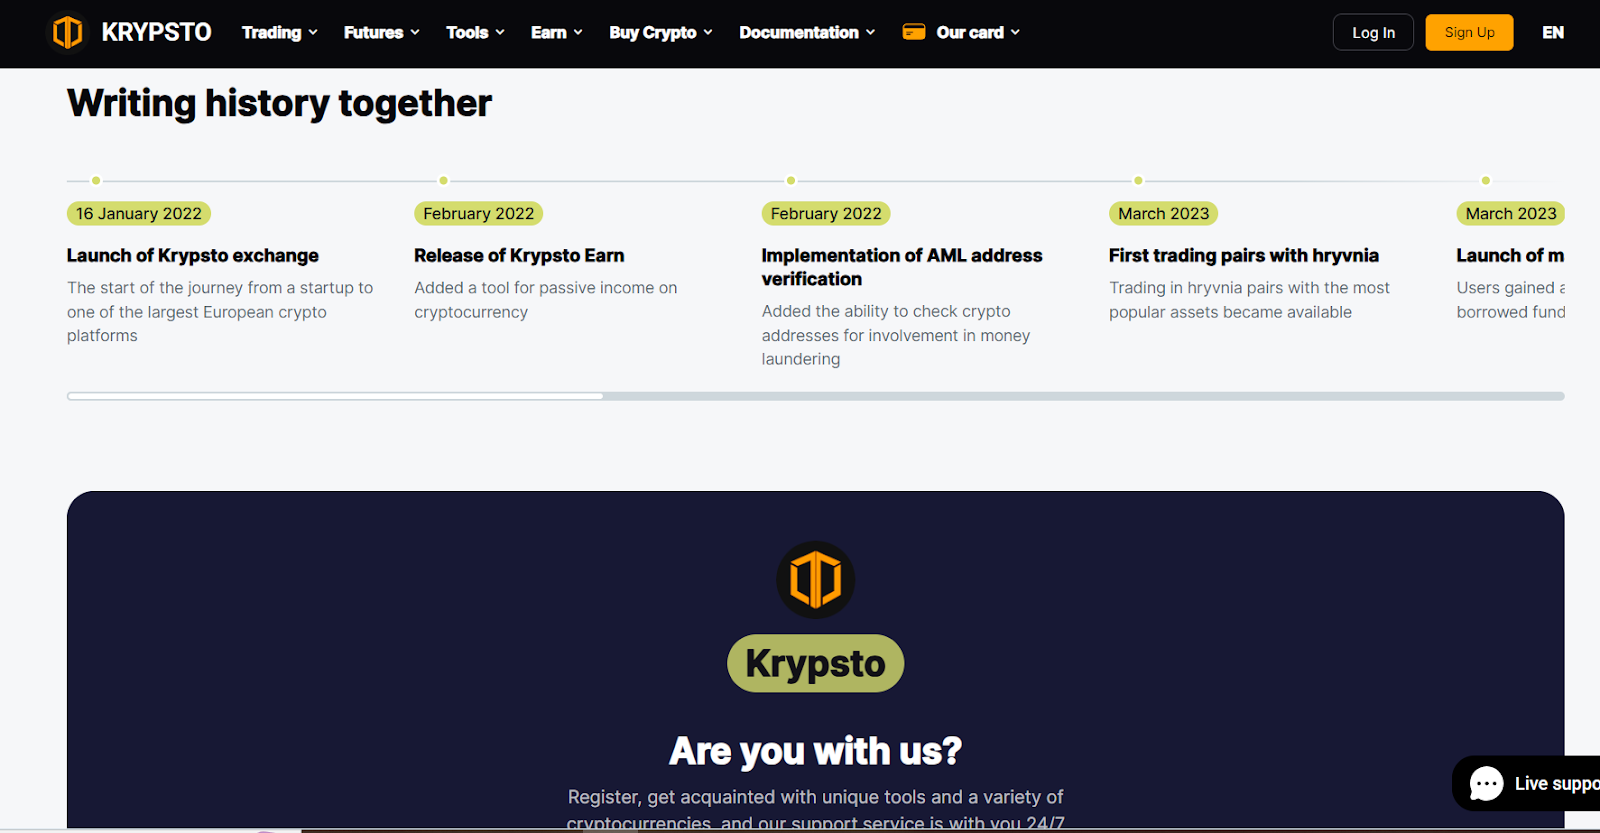Click the 'Are you with us?' heading
The height and width of the screenshot is (833, 1600).
click(816, 751)
